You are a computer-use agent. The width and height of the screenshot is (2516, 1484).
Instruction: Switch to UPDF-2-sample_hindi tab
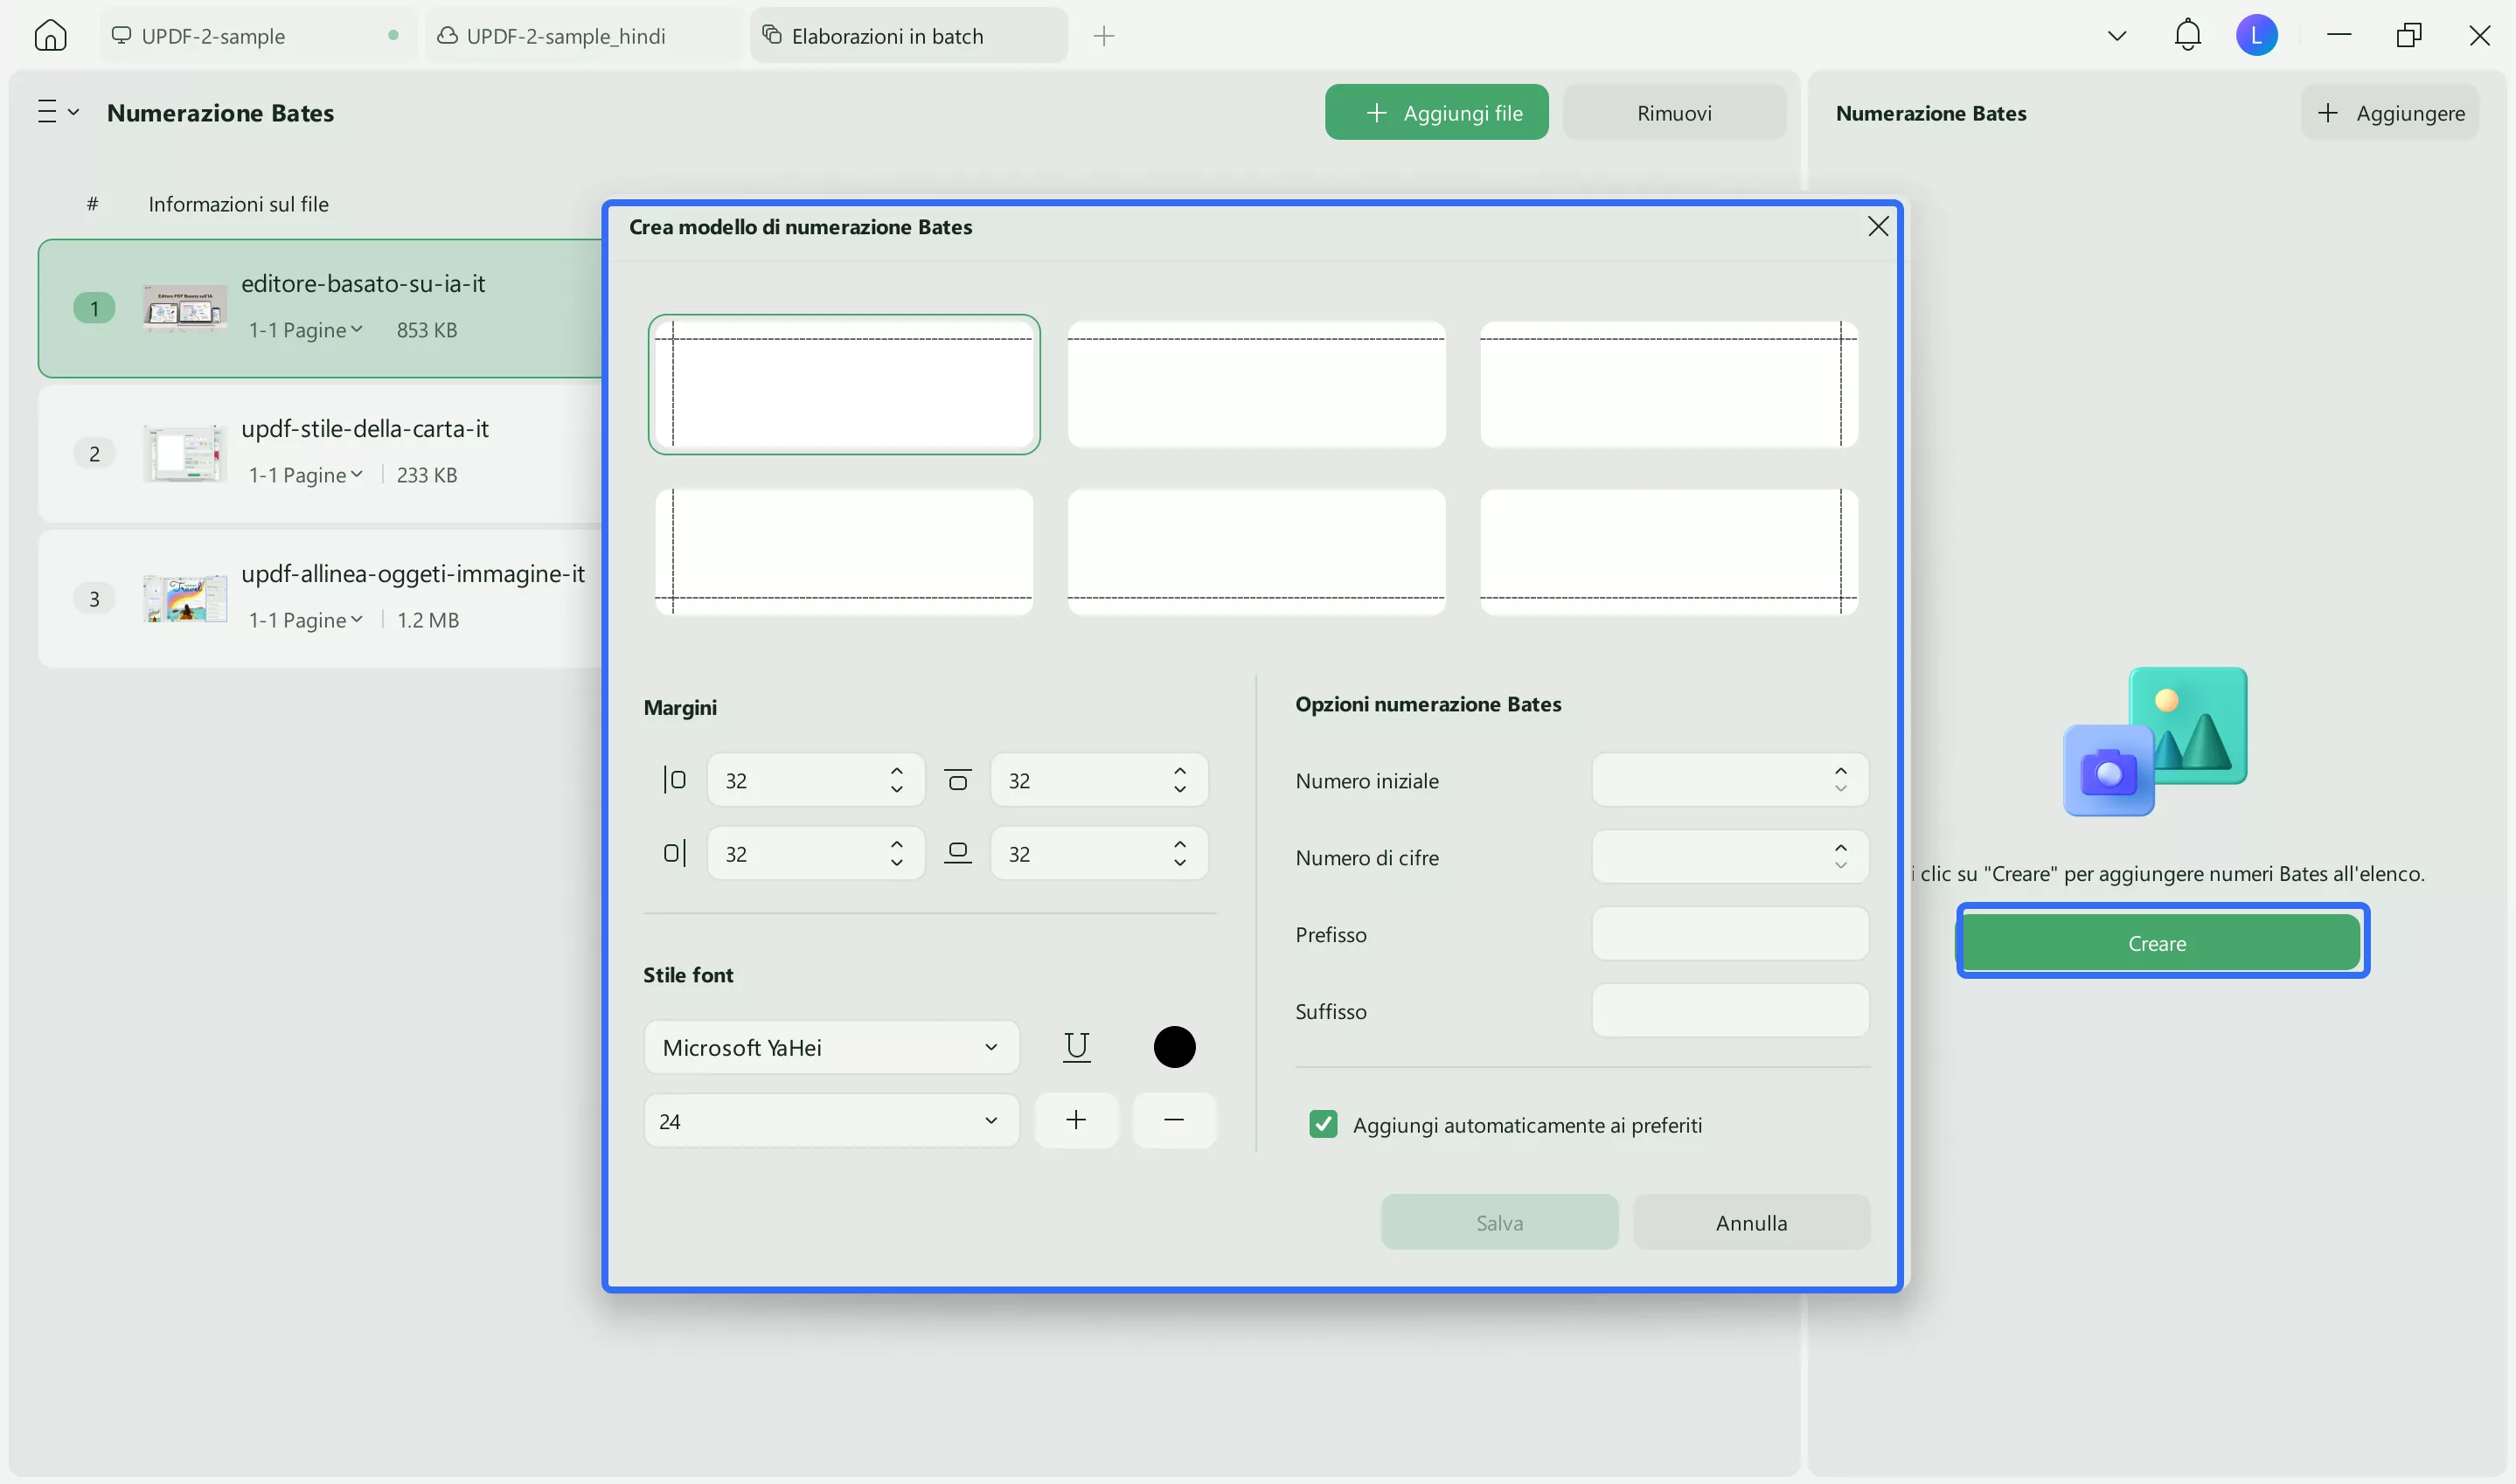click(566, 36)
